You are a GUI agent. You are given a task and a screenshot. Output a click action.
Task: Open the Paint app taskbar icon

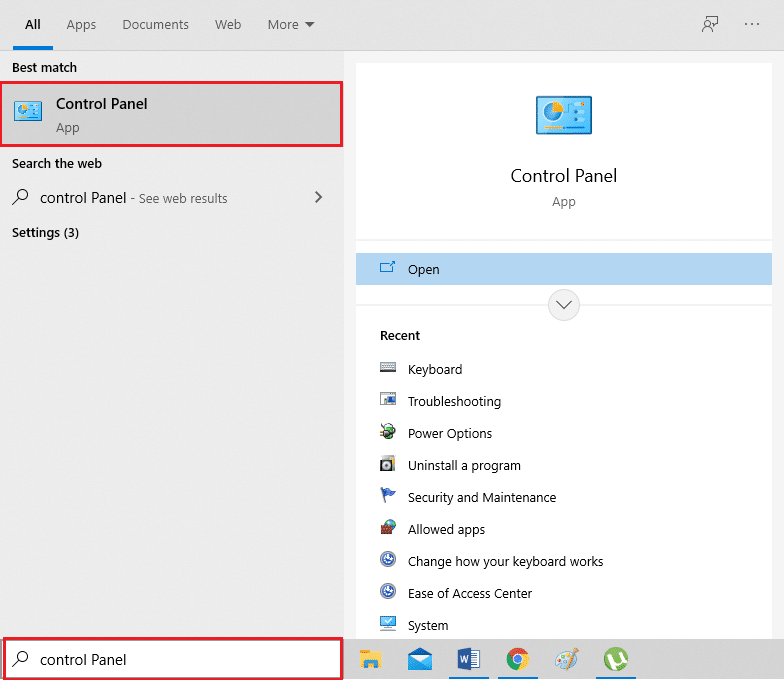click(566, 659)
